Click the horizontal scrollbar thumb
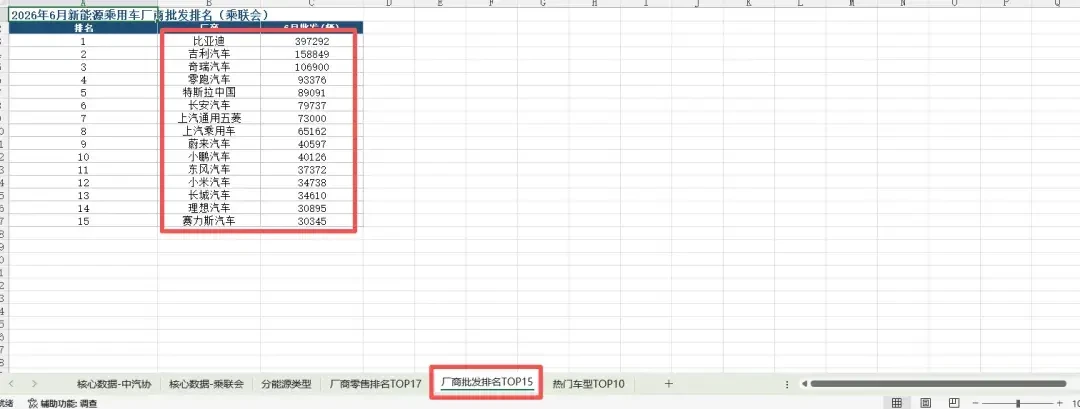Screen dimensions: 1080x409 (939, 384)
